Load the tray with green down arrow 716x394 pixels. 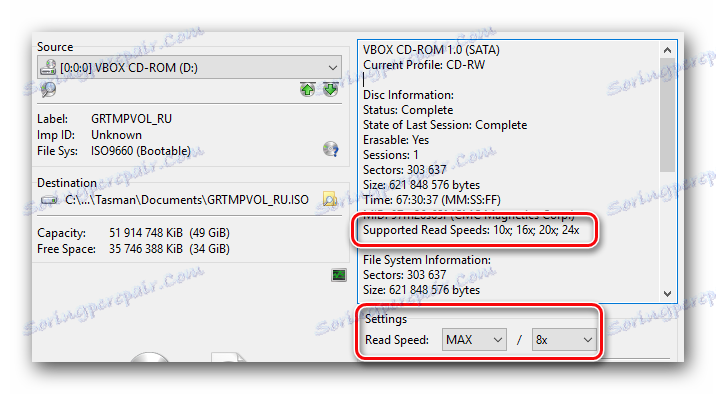pyautogui.click(x=330, y=89)
